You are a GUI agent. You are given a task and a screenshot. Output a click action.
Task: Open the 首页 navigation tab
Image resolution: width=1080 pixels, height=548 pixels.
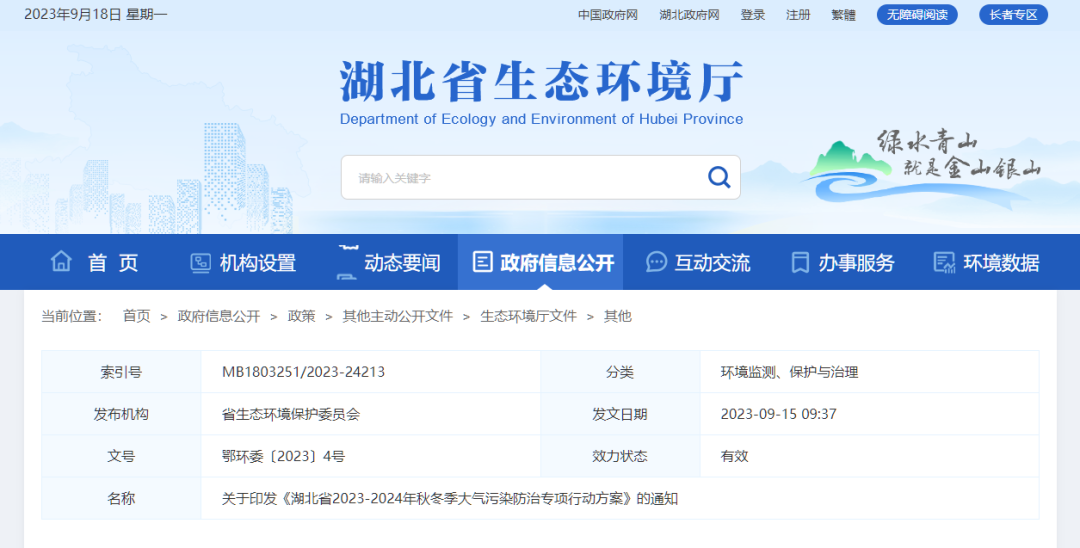tap(96, 262)
